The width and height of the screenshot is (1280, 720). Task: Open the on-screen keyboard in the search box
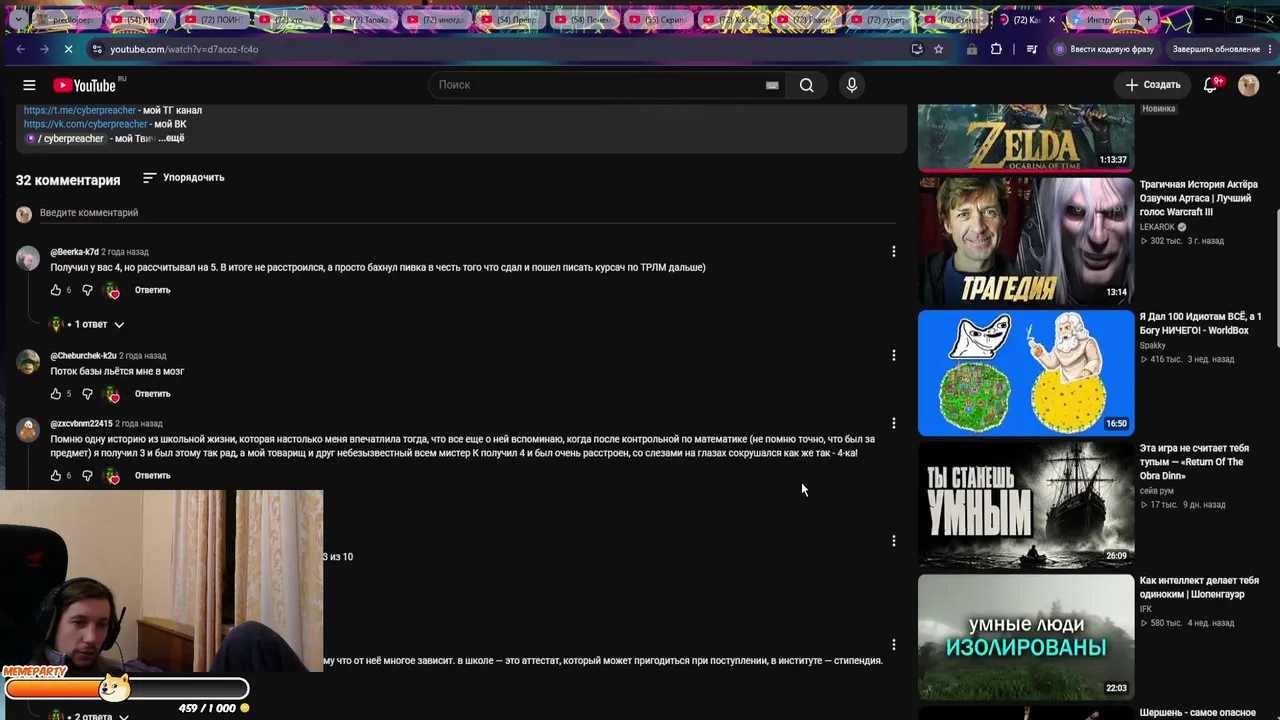click(x=772, y=85)
